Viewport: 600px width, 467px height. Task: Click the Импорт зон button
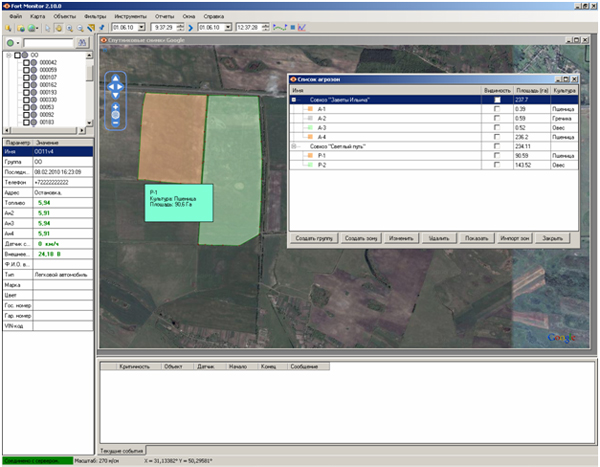click(516, 240)
